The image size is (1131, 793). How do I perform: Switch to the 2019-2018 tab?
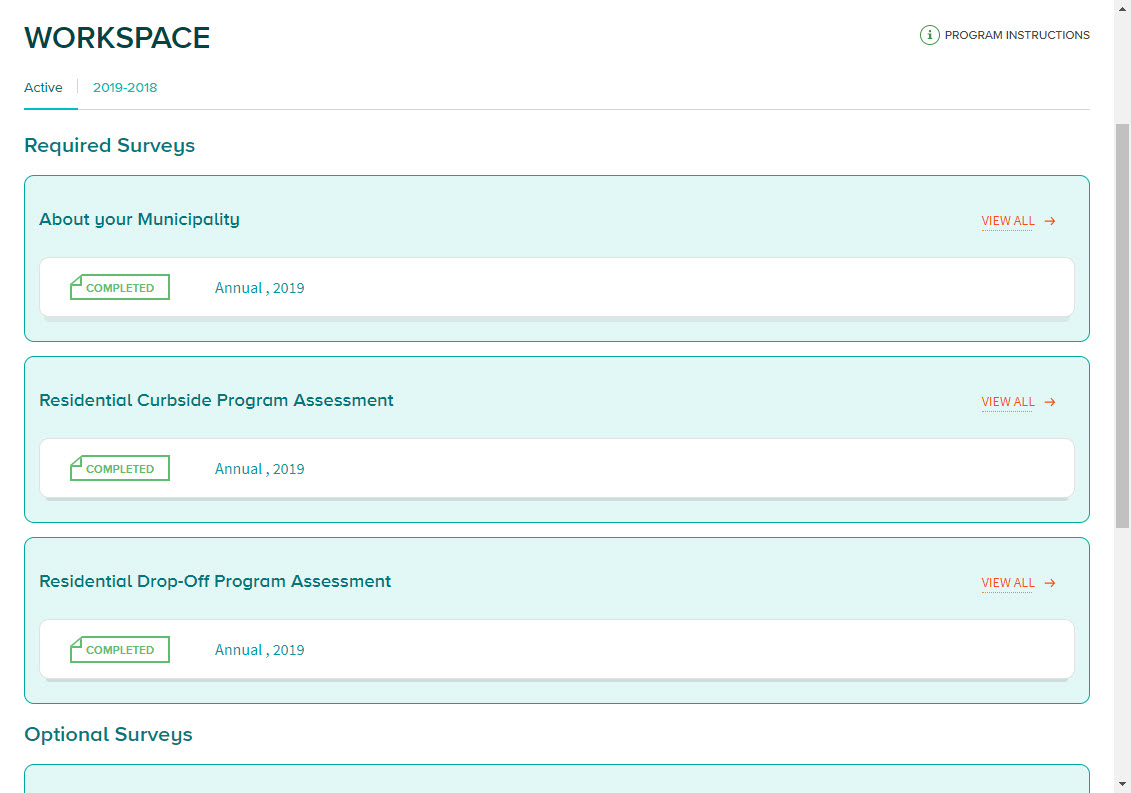click(125, 88)
